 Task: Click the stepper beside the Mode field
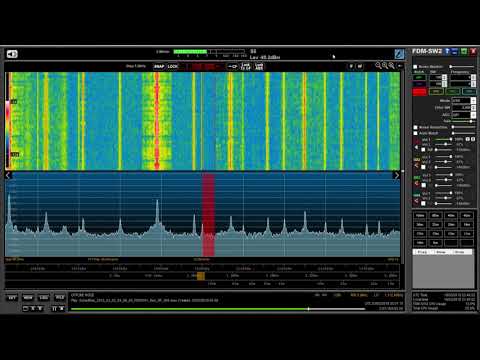[473, 100]
